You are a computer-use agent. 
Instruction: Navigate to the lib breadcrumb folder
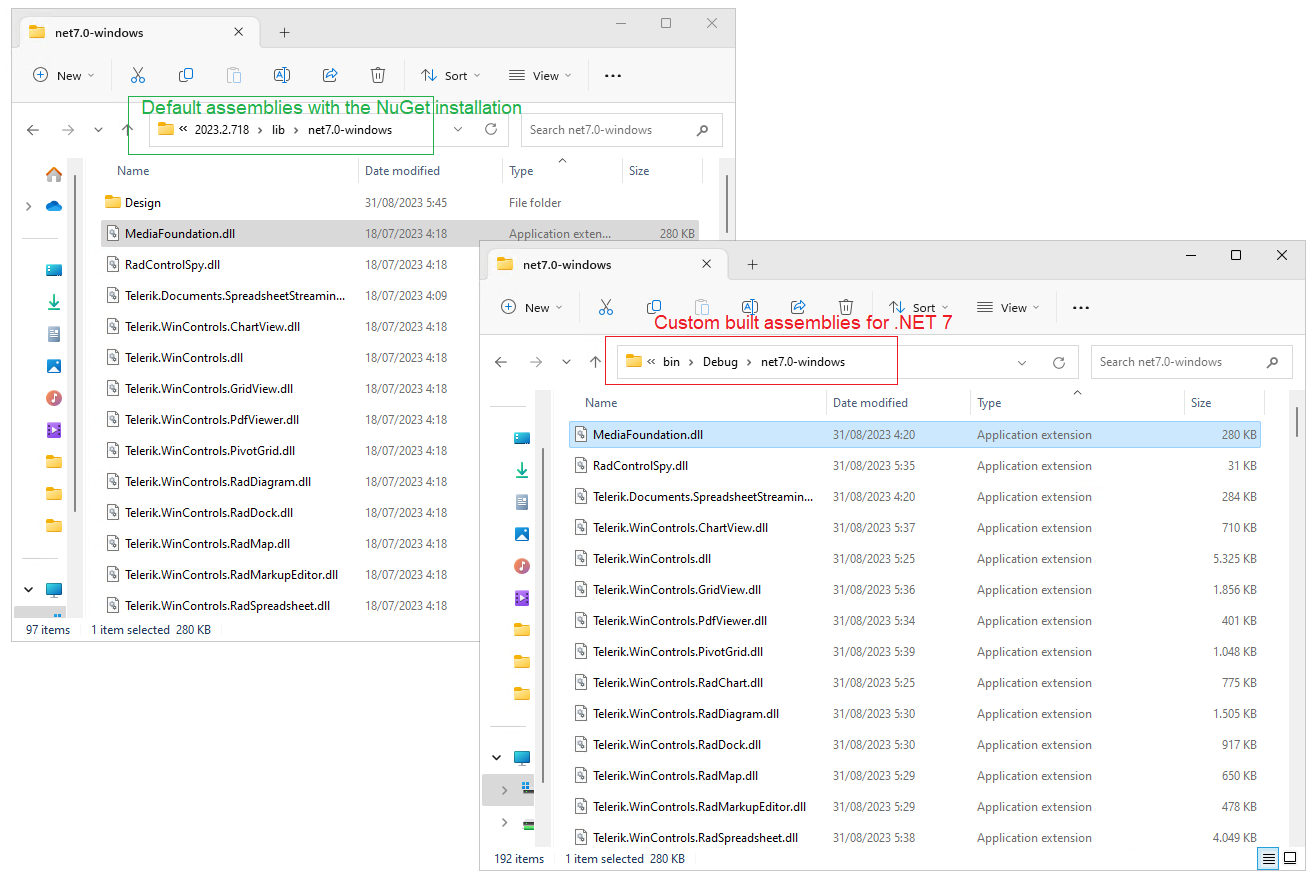(x=279, y=130)
